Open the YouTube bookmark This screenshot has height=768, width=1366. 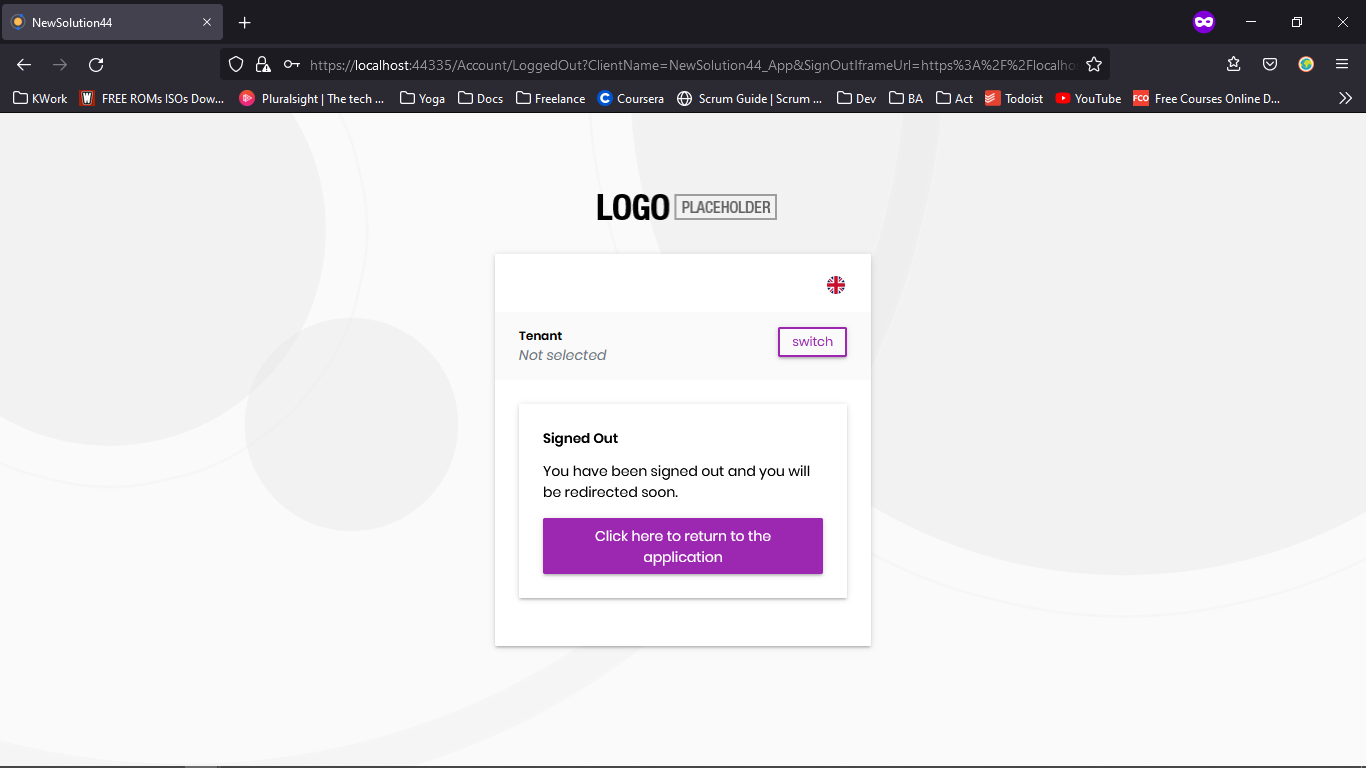coord(1088,98)
